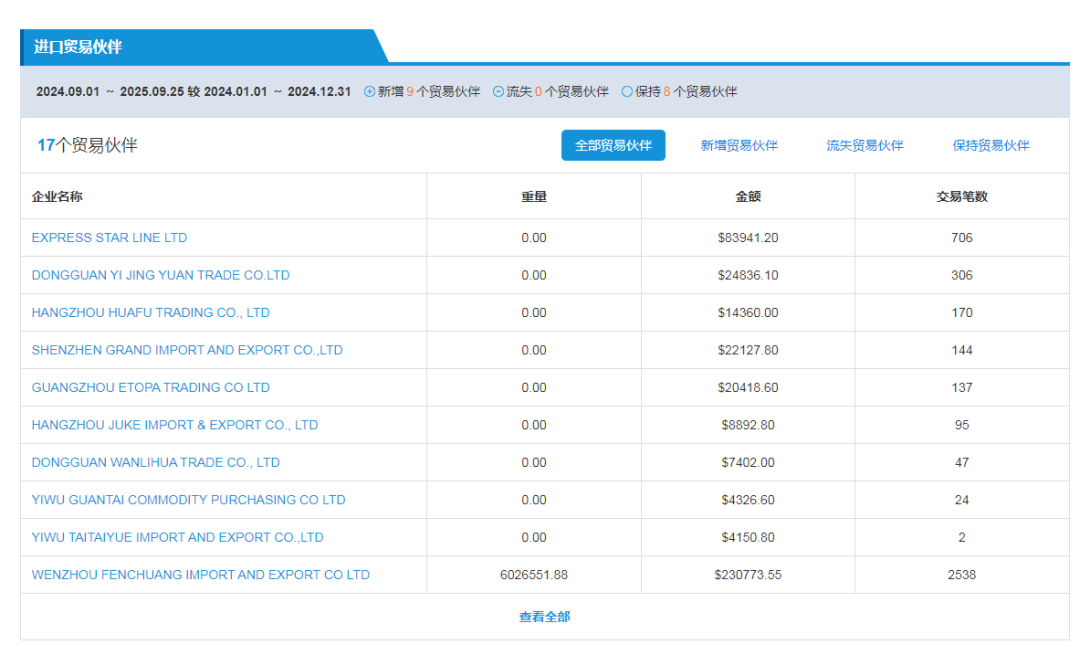The height and width of the screenshot is (655, 1080).
Task: Open EXPRESS STAR LINE LTD link
Action: 109,238
